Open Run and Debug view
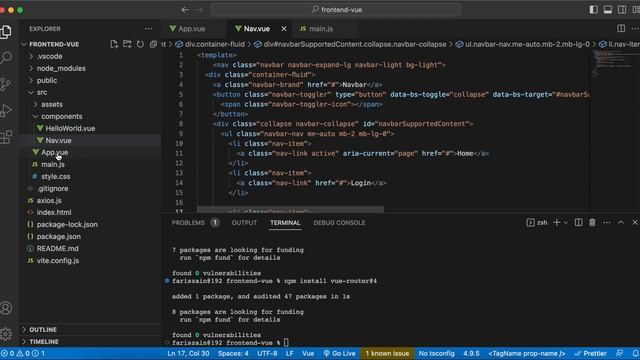This screenshot has height=360, width=640. point(6,110)
